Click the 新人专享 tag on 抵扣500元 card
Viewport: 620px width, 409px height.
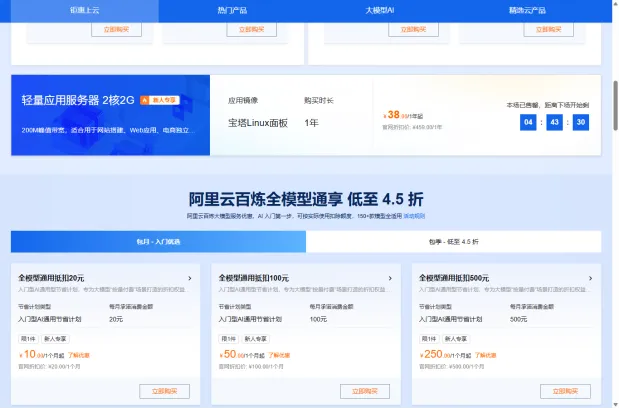(x=456, y=339)
